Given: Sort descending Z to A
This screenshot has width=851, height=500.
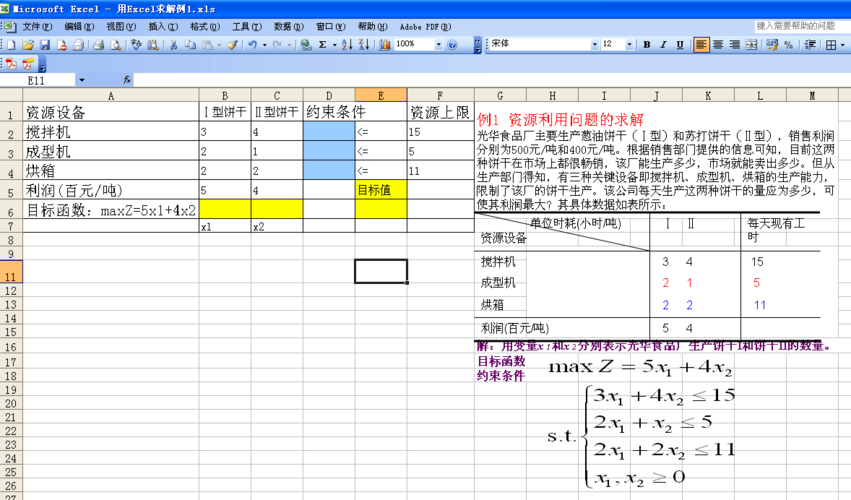Looking at the screenshot, I should pyautogui.click(x=364, y=45).
